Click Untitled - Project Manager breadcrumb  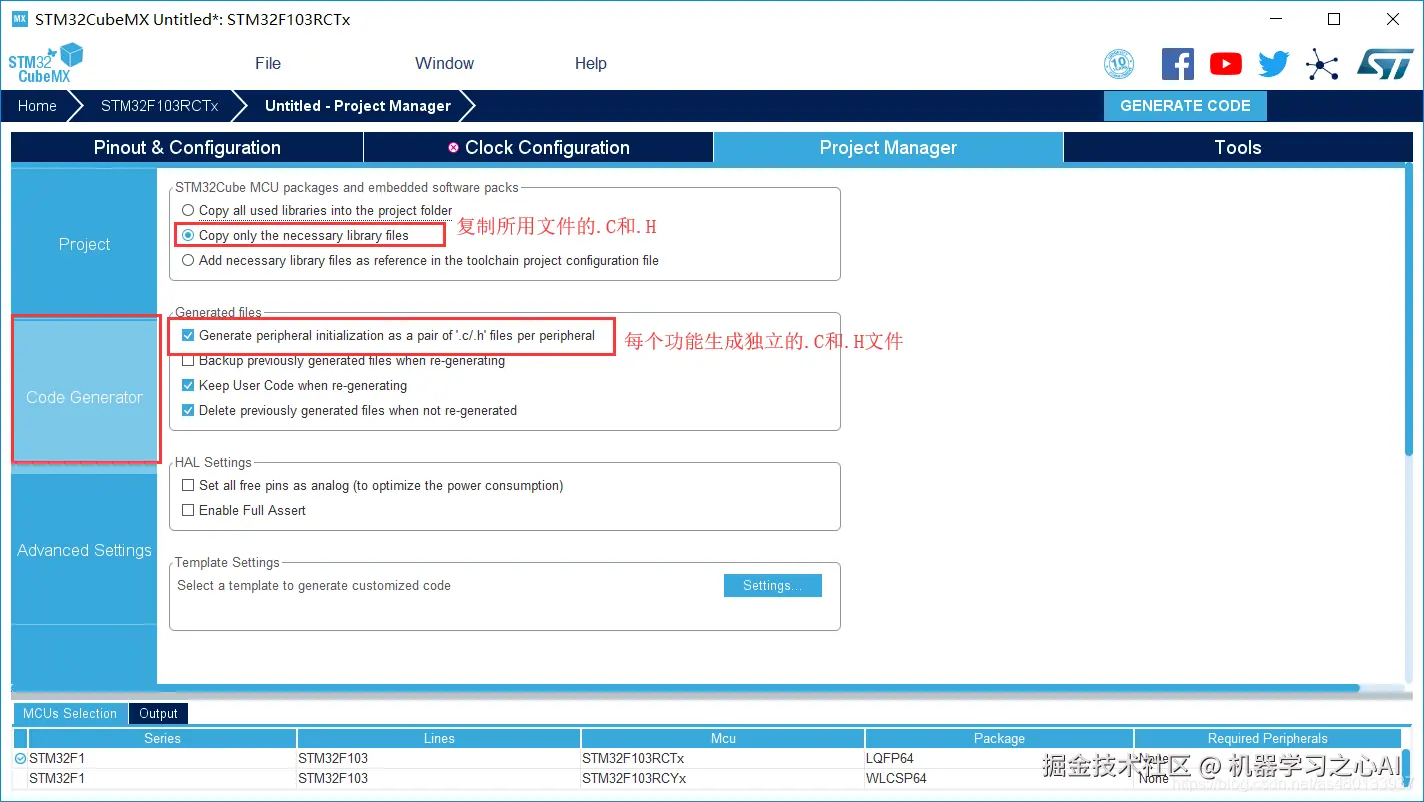click(x=358, y=106)
